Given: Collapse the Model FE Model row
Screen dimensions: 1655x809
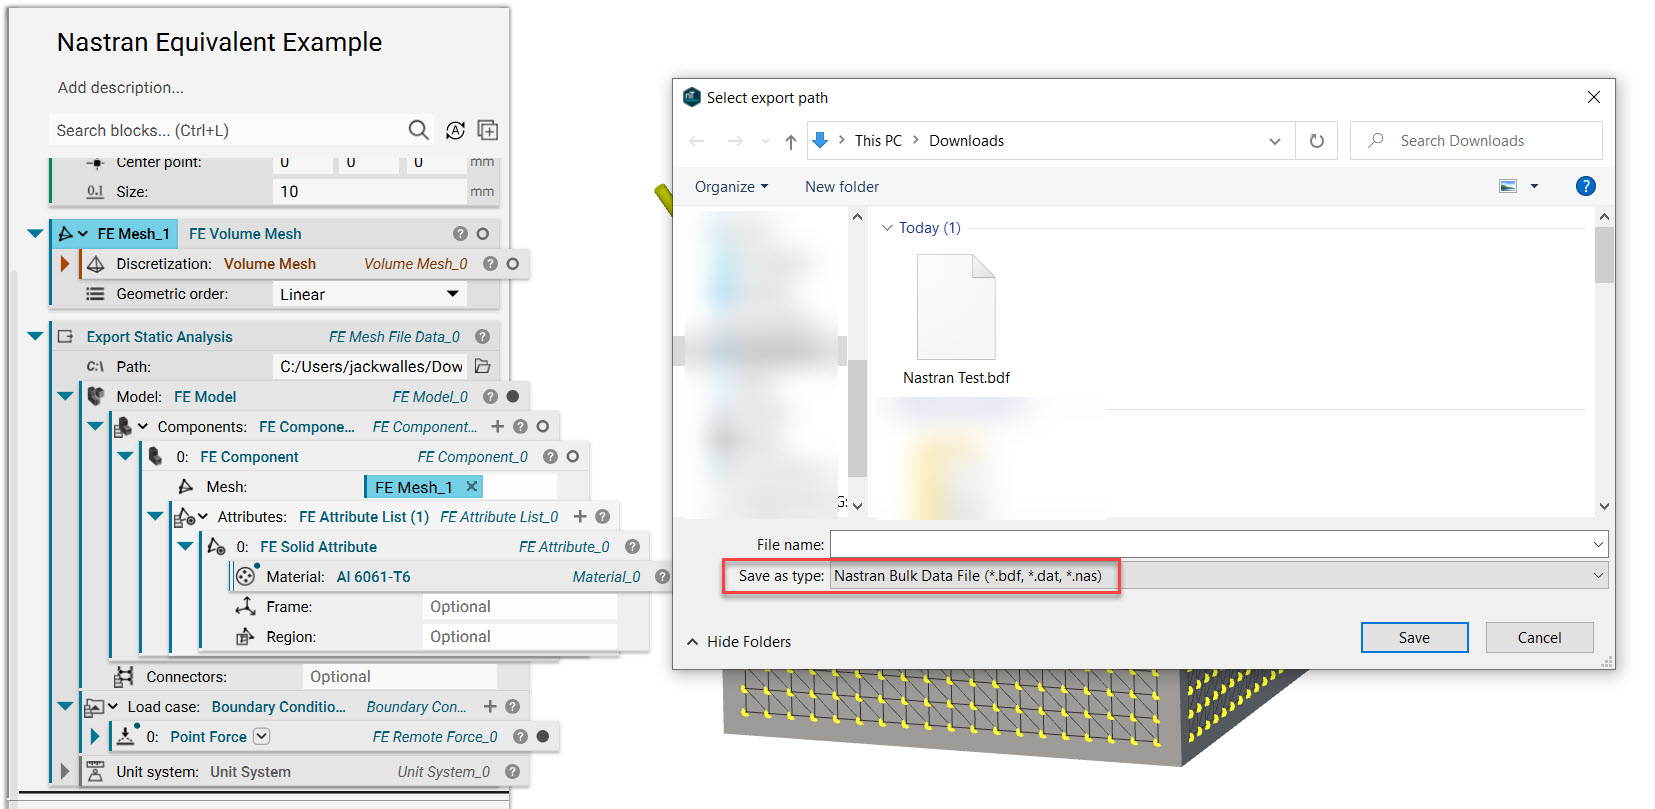Looking at the screenshot, I should point(65,396).
